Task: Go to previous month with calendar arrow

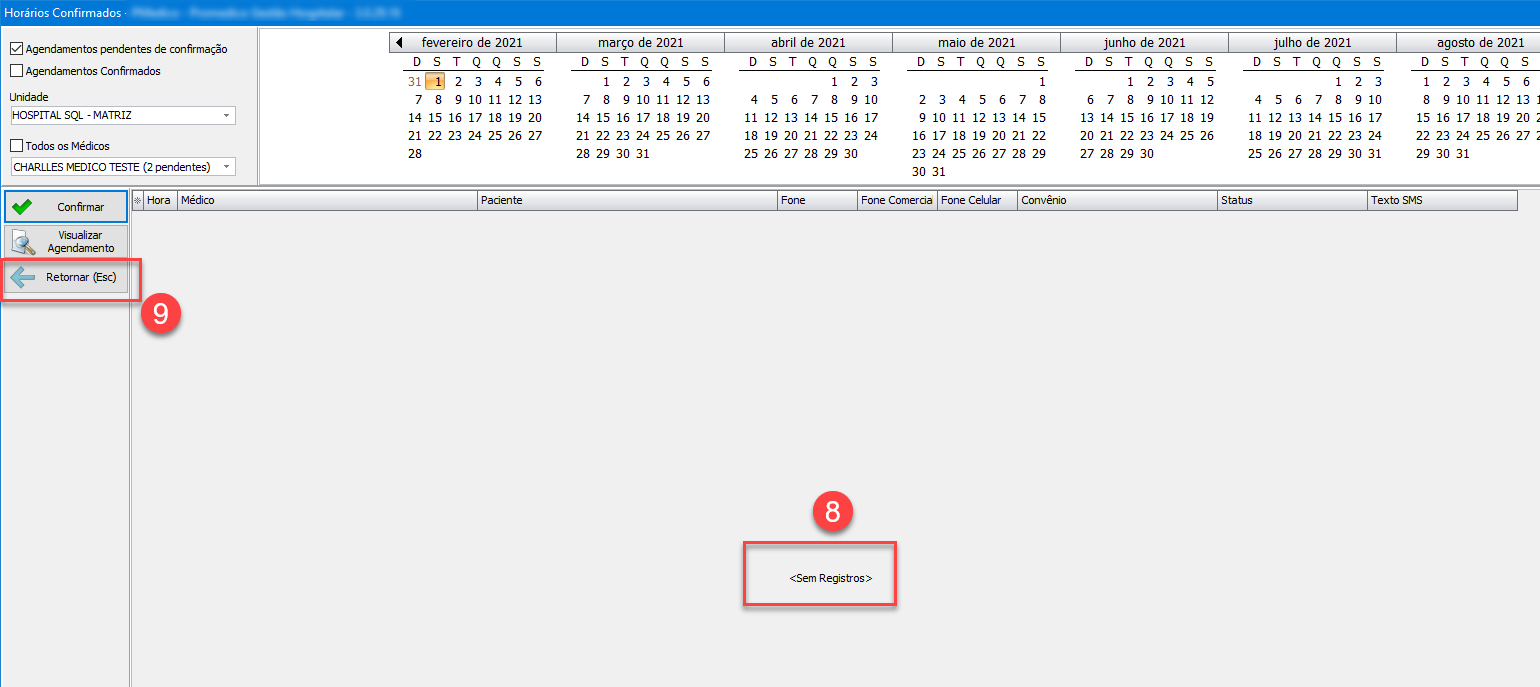Action: pos(399,43)
